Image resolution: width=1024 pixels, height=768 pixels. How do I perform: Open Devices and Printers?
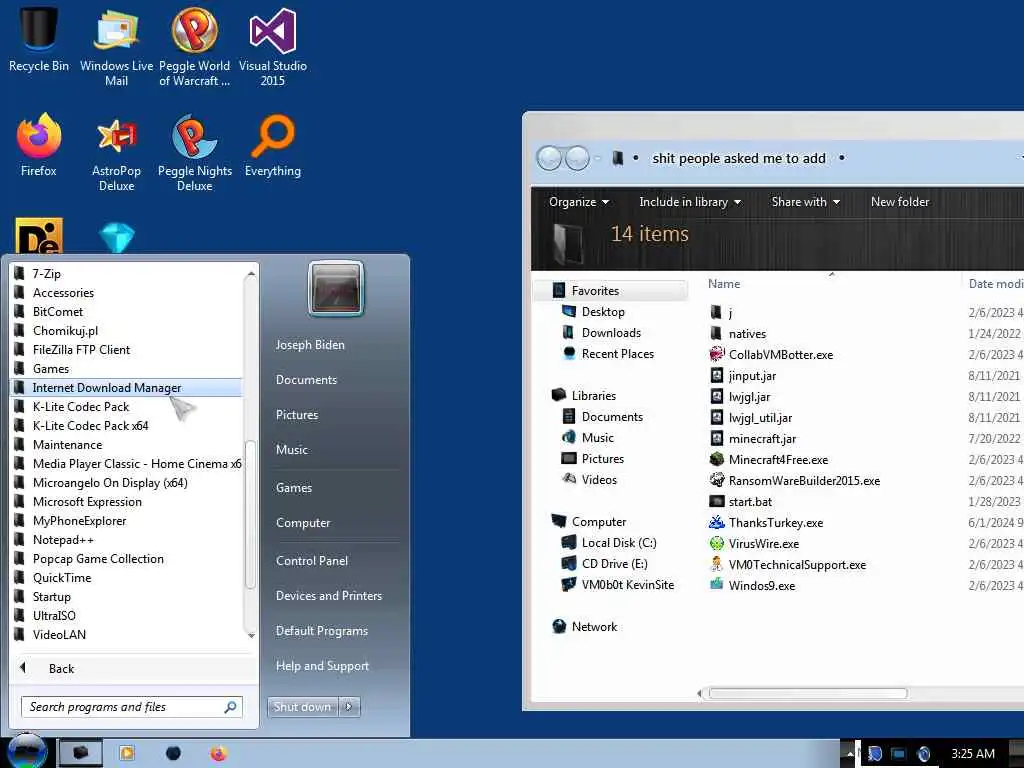point(328,596)
